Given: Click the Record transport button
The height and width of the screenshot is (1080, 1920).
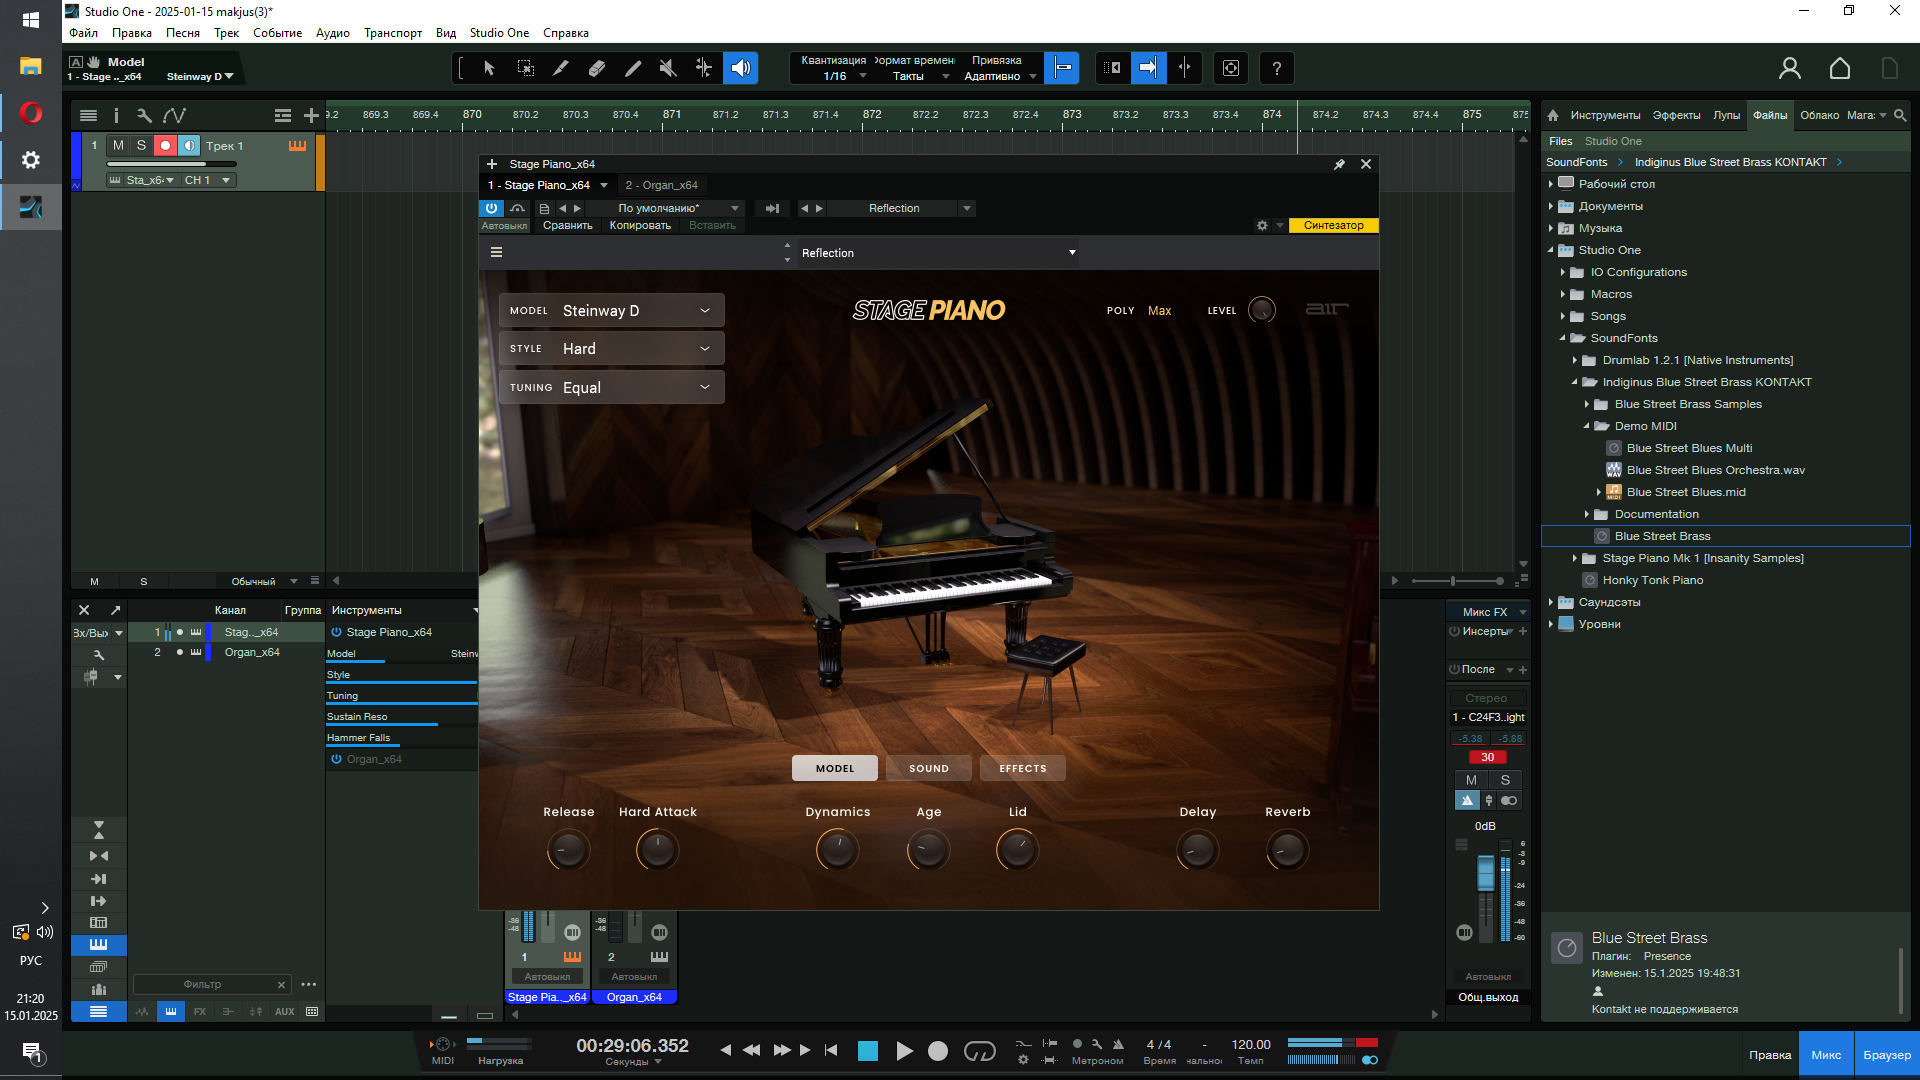Looking at the screenshot, I should click(938, 1051).
